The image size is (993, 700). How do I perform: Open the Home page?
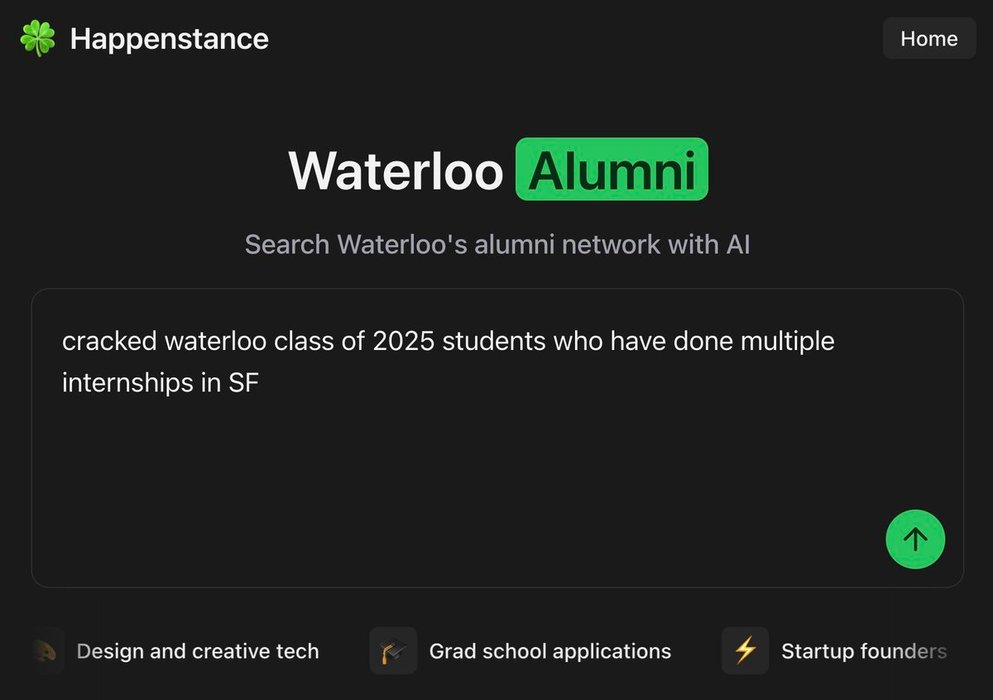coord(929,39)
